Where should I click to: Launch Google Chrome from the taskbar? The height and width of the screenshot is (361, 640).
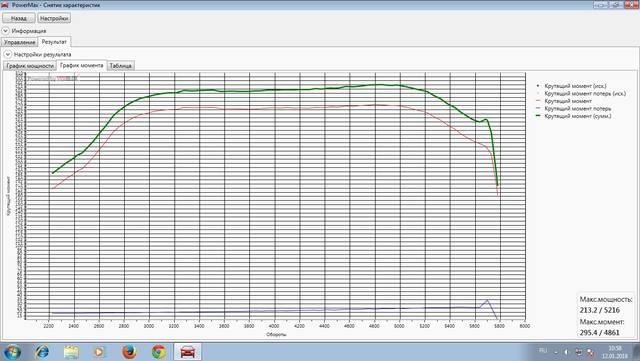159,352
